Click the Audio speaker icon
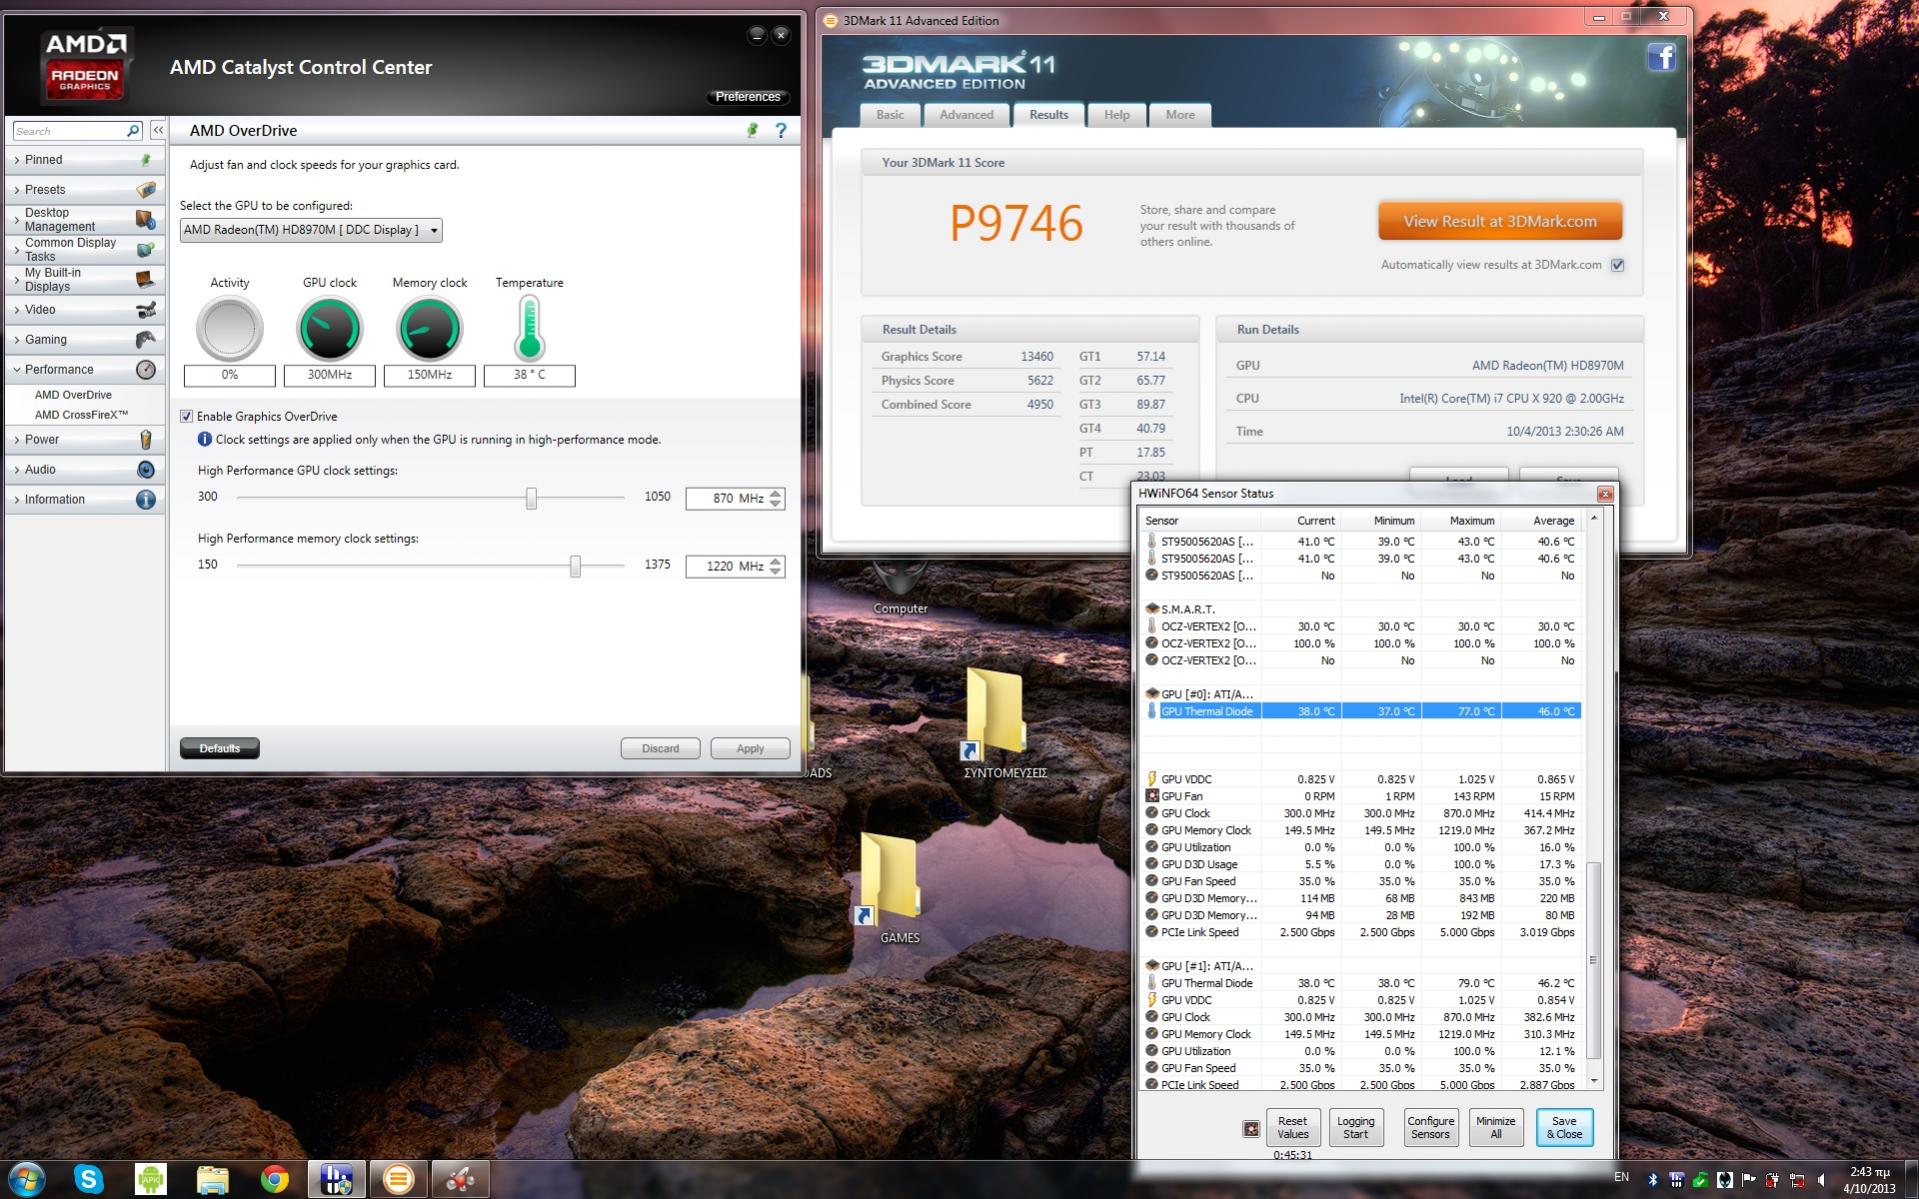Screen dimensions: 1919x1199 tap(146, 469)
